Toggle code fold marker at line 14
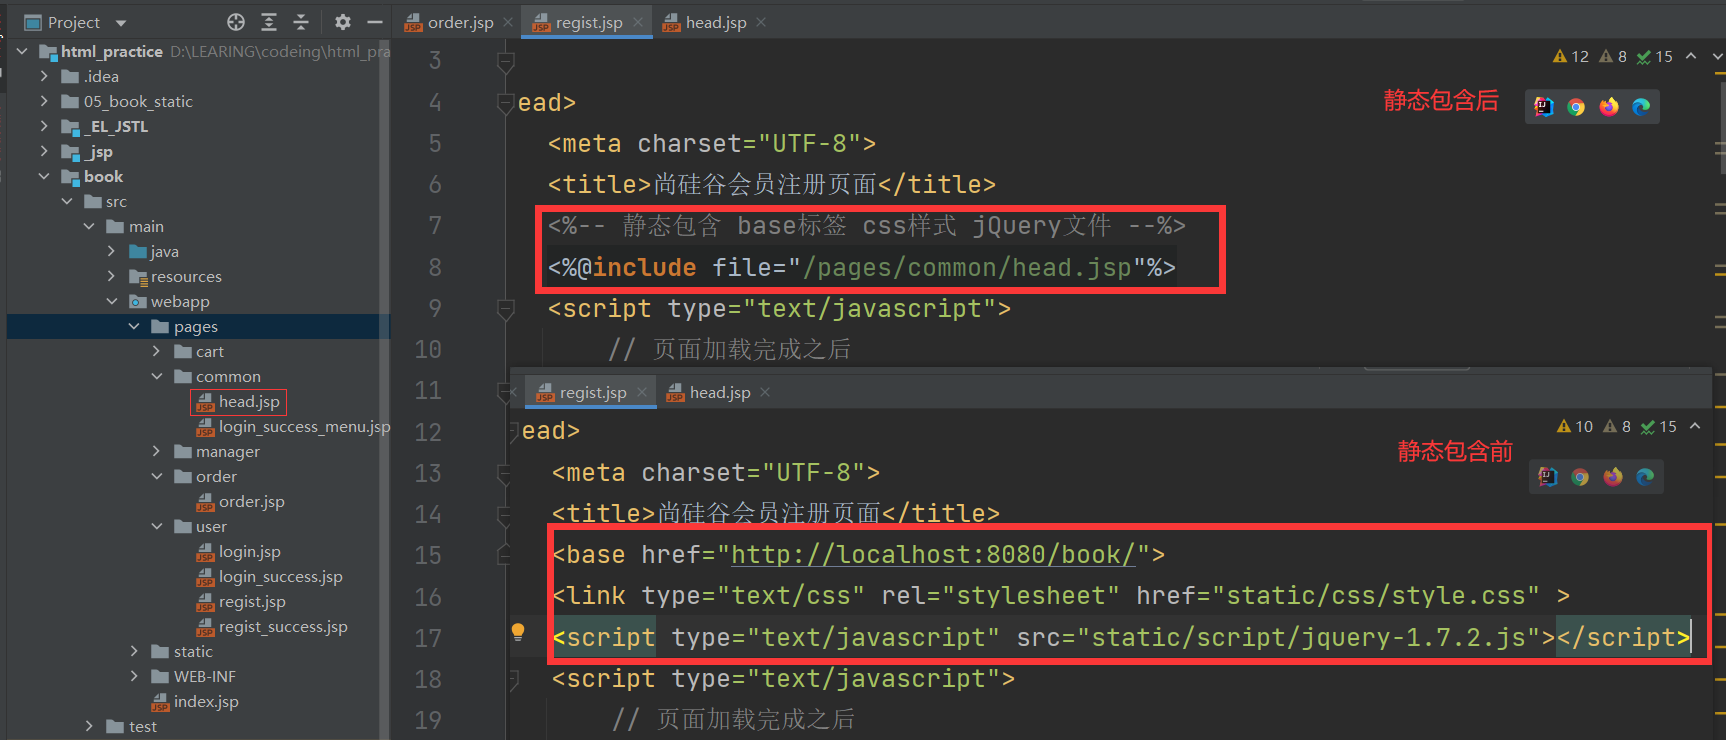Screen dimensions: 1726x740 point(506,514)
